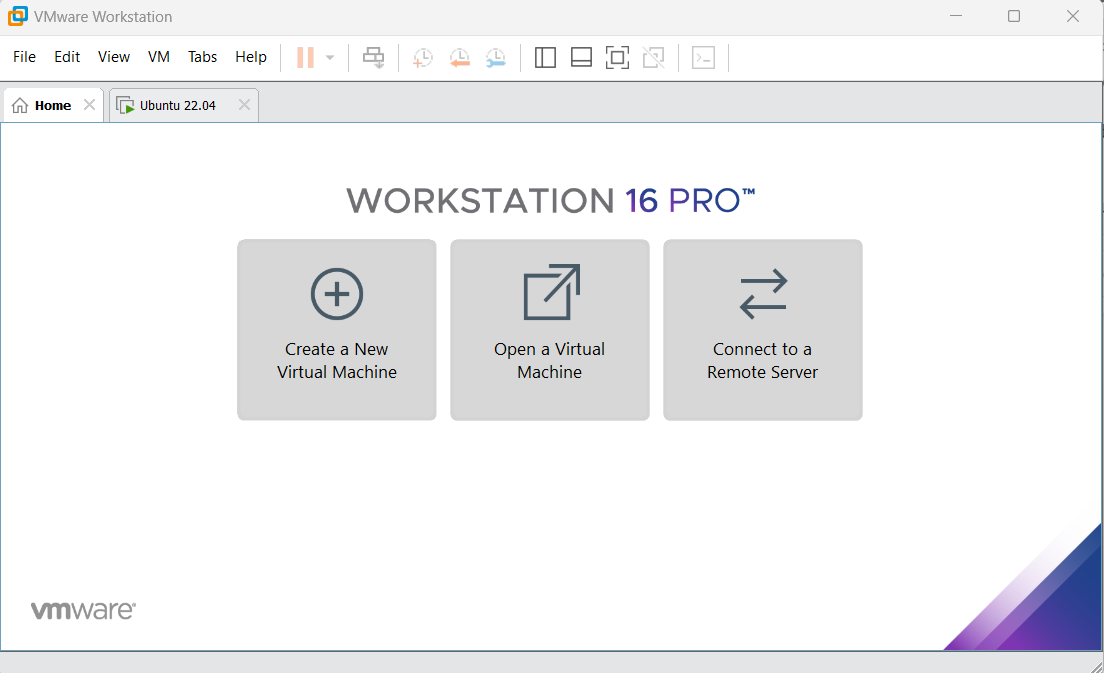Send Ctrl+Alt+Del to the virtual machine

[x=373, y=58]
